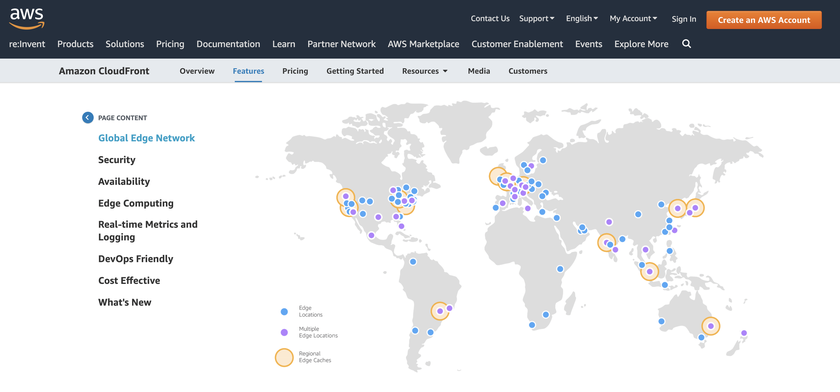Expand the My Account dropdown
Screen dimensions: 840x392
[633, 18]
